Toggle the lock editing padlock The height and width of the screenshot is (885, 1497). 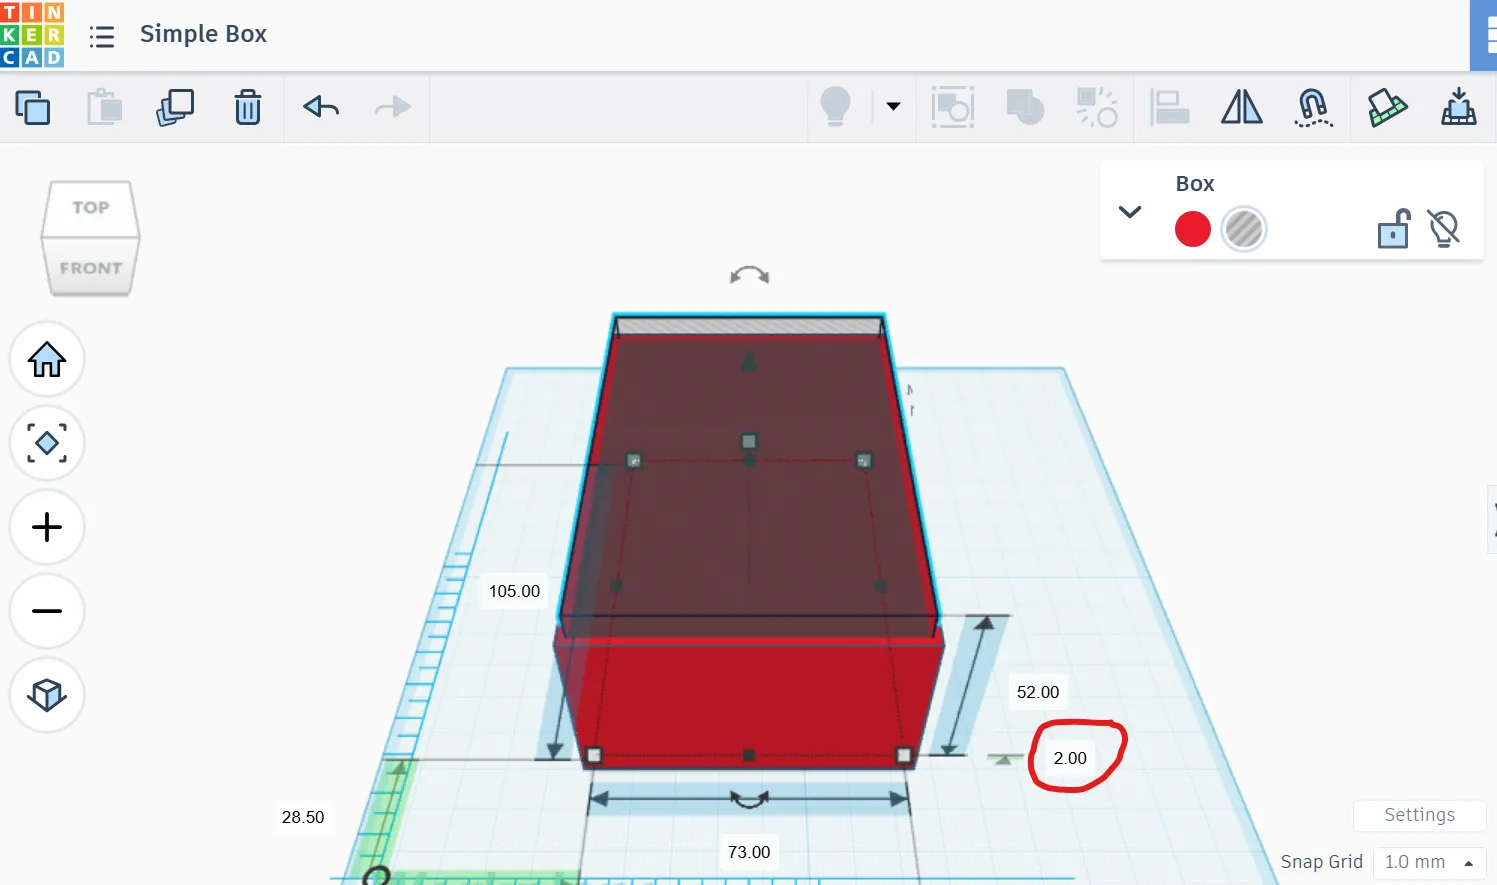tap(1393, 229)
